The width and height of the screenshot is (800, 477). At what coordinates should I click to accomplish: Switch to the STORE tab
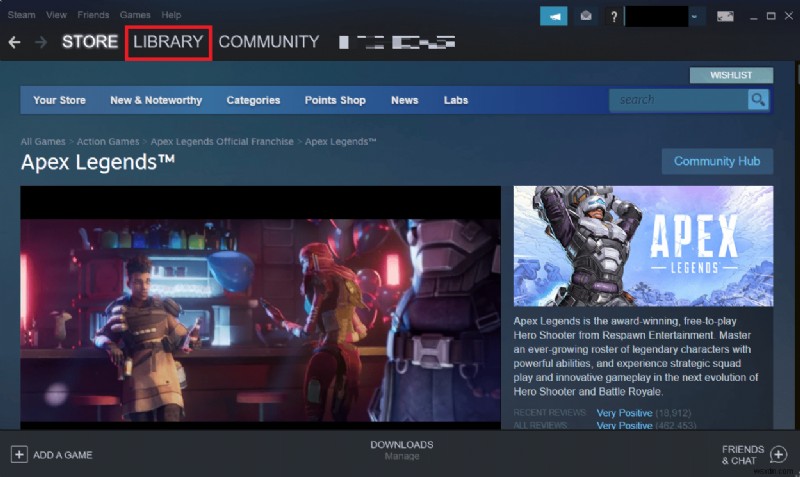(x=90, y=42)
